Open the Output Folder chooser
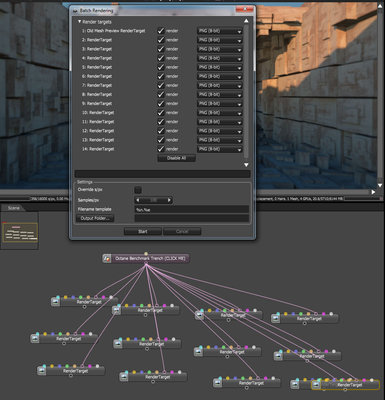The width and height of the screenshot is (385, 400). coord(95,218)
